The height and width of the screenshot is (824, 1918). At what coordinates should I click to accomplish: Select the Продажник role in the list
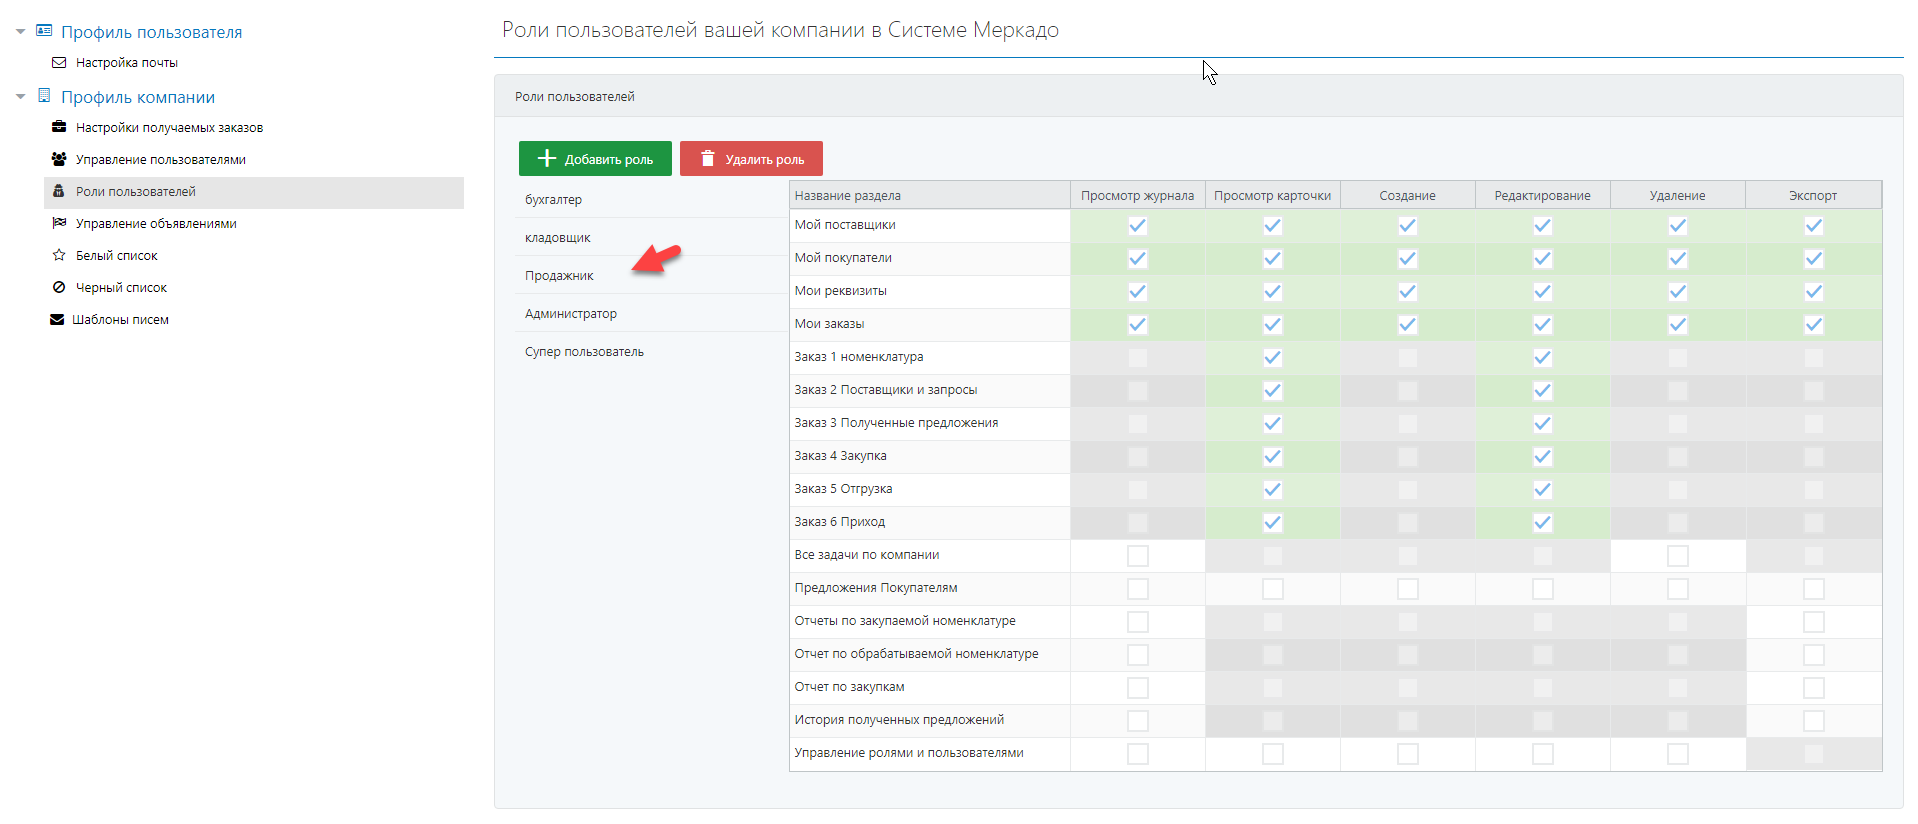(x=559, y=276)
